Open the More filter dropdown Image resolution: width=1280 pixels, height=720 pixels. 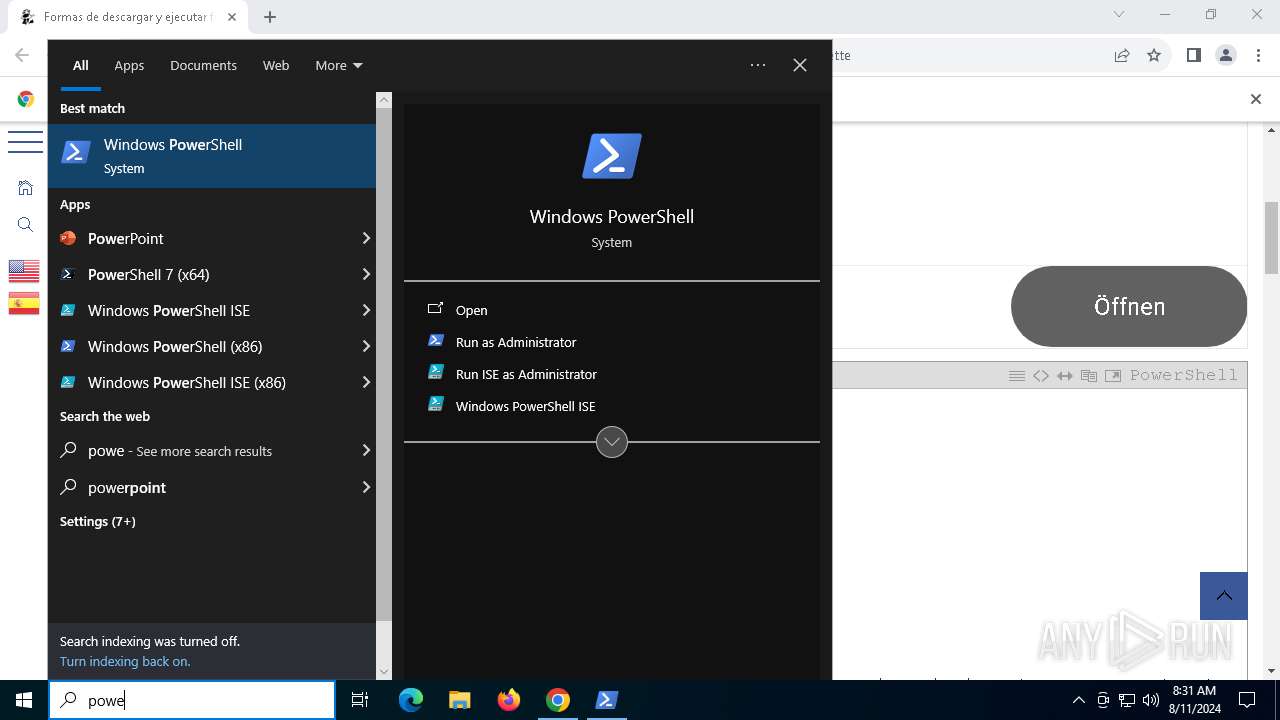click(339, 65)
